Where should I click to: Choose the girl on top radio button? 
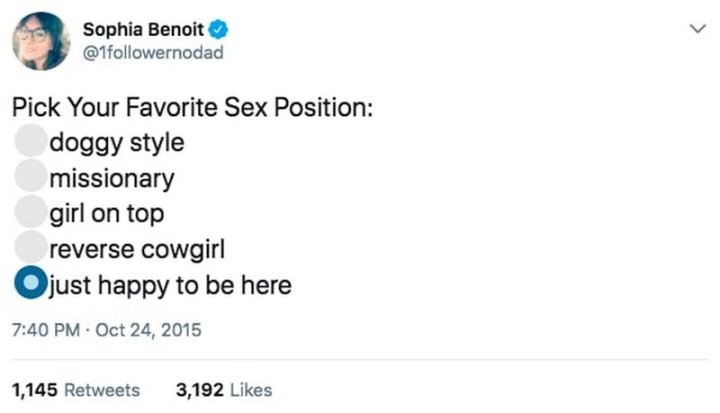pos(31,214)
